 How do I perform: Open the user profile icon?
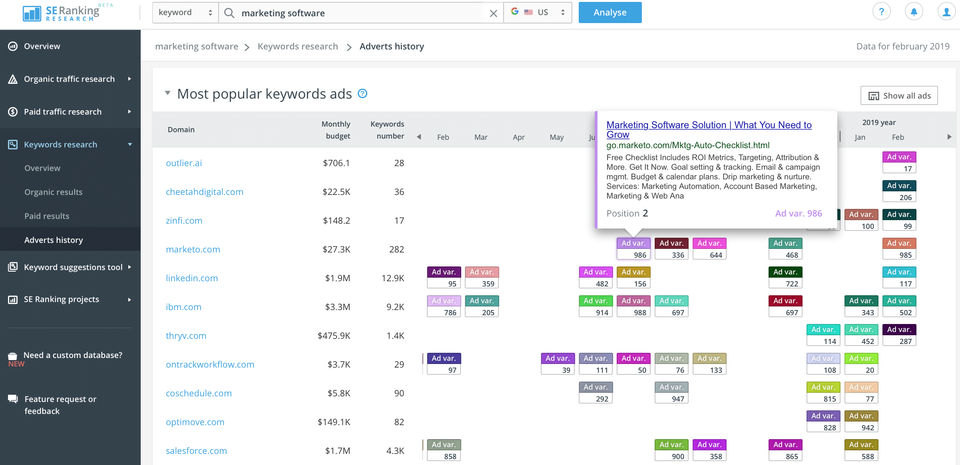click(945, 12)
